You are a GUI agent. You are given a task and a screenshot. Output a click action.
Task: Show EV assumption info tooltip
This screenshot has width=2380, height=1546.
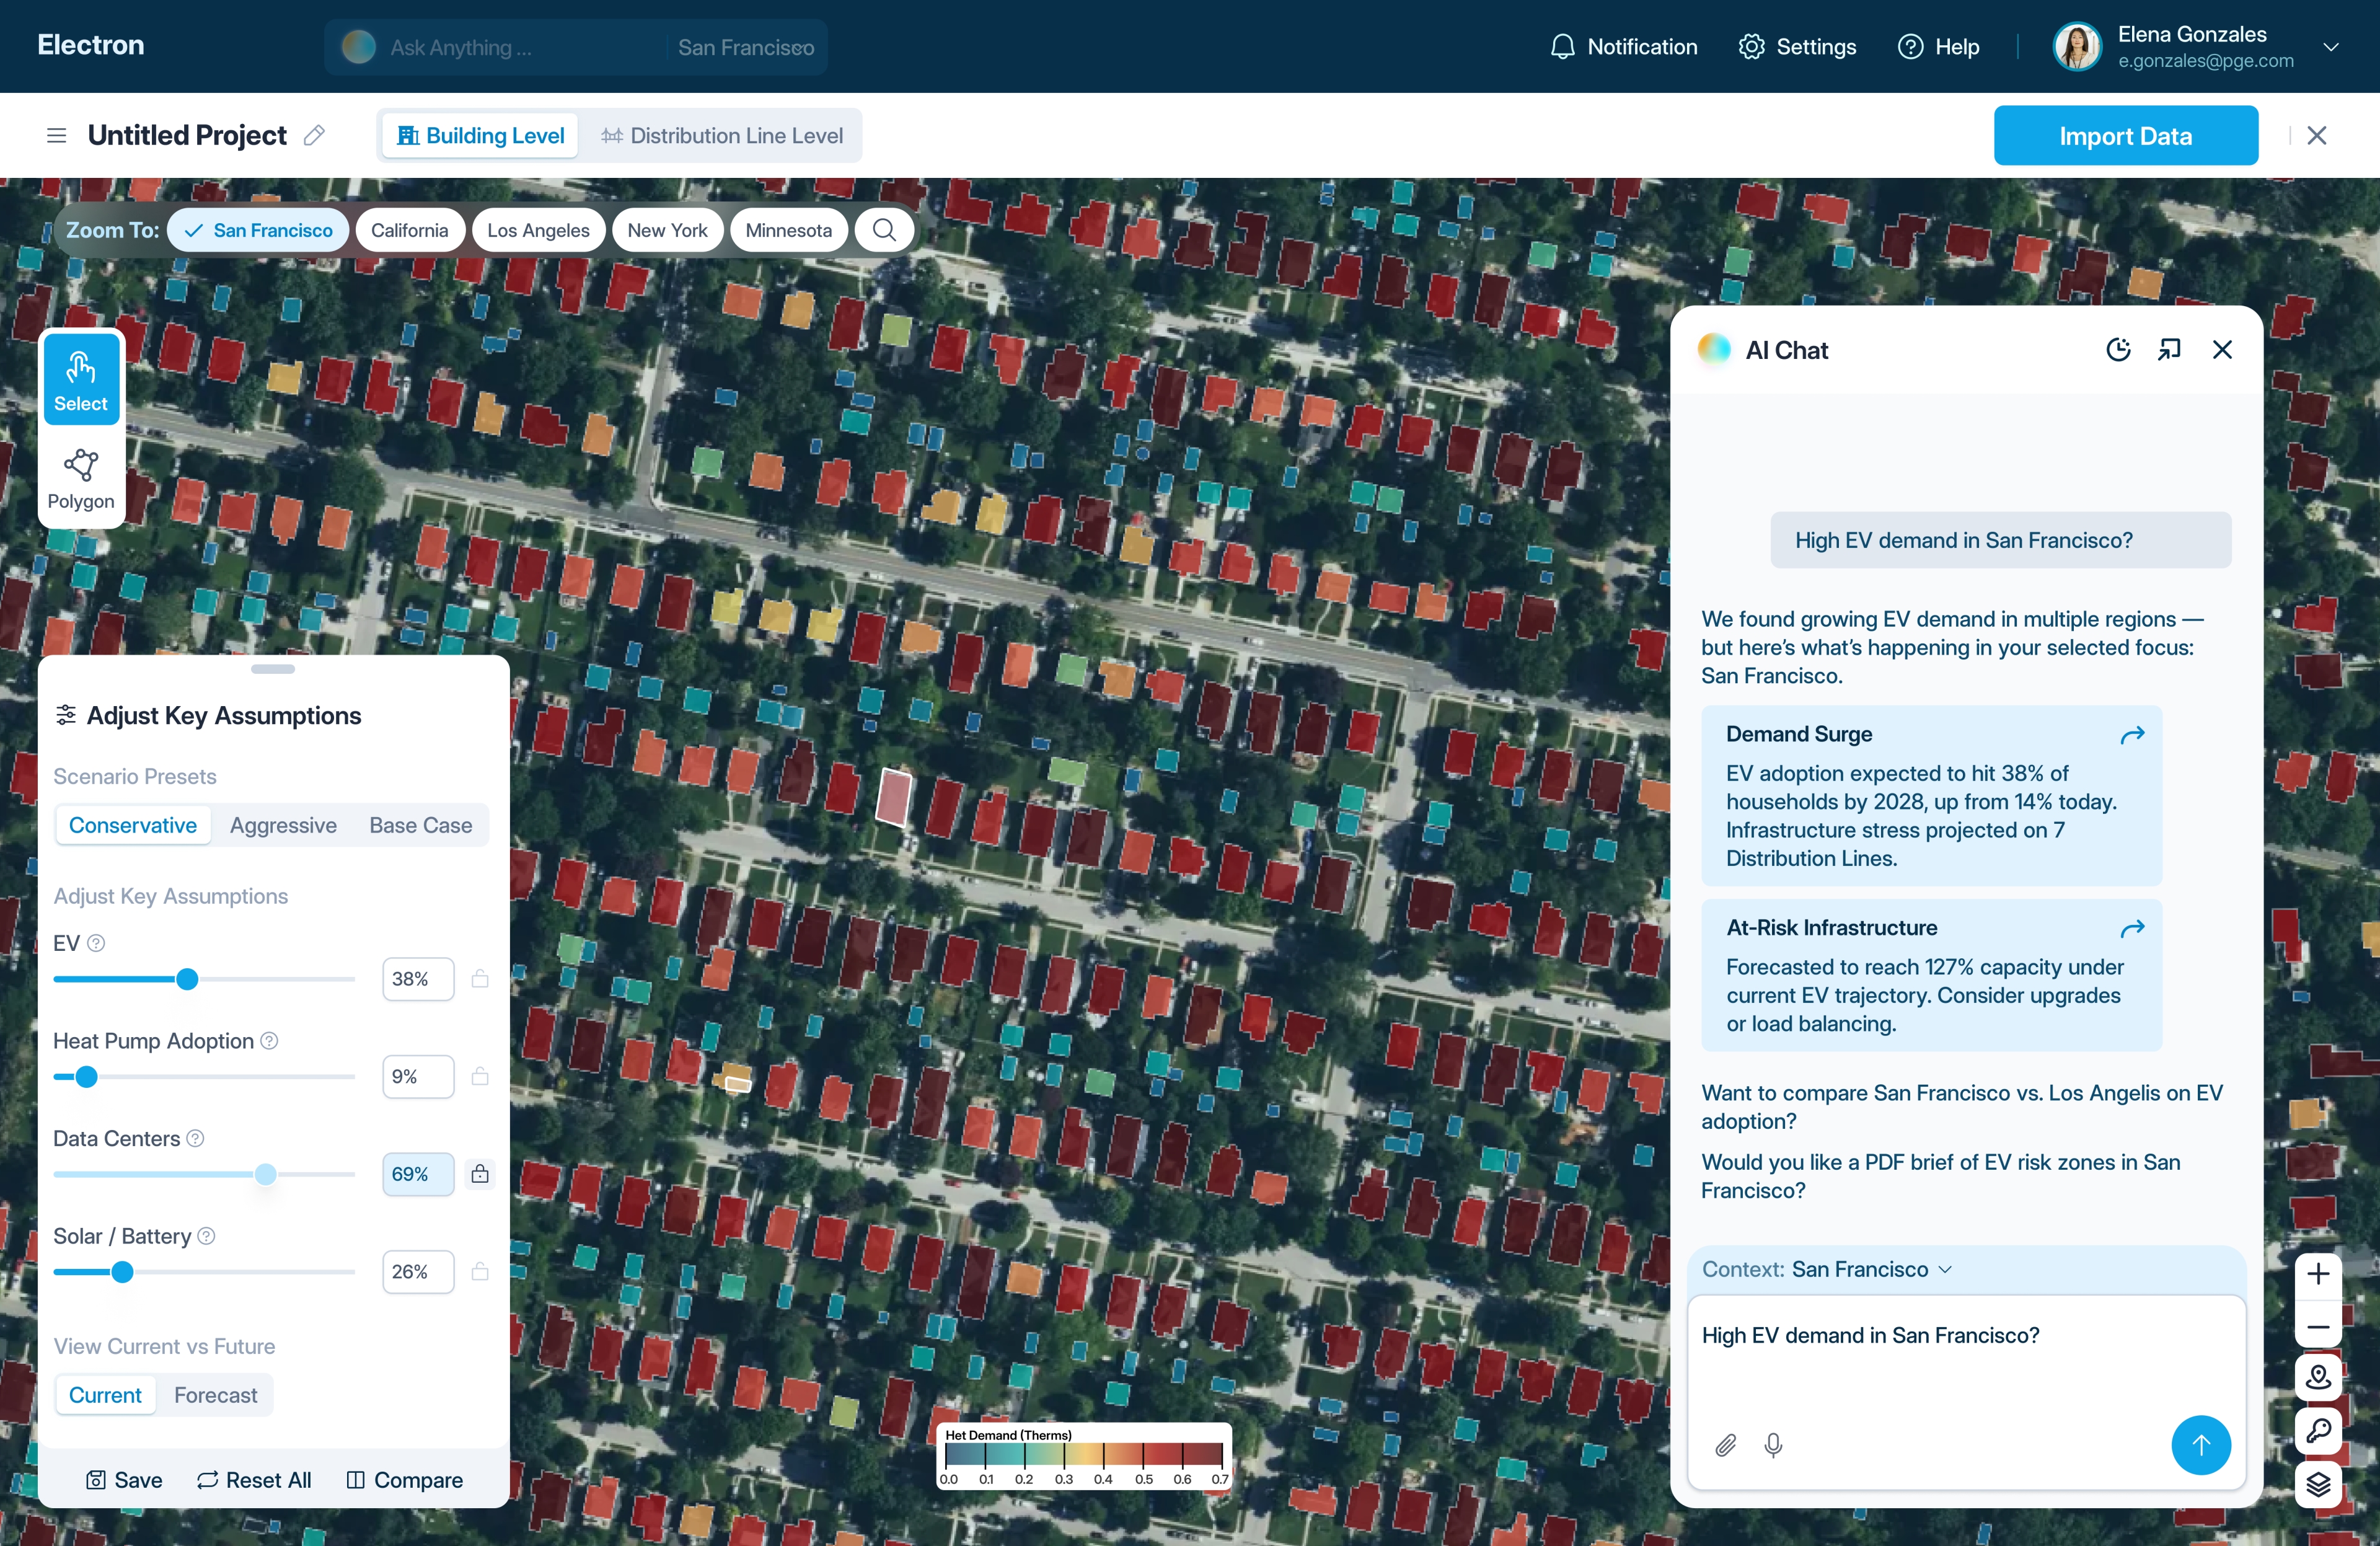tap(96, 943)
